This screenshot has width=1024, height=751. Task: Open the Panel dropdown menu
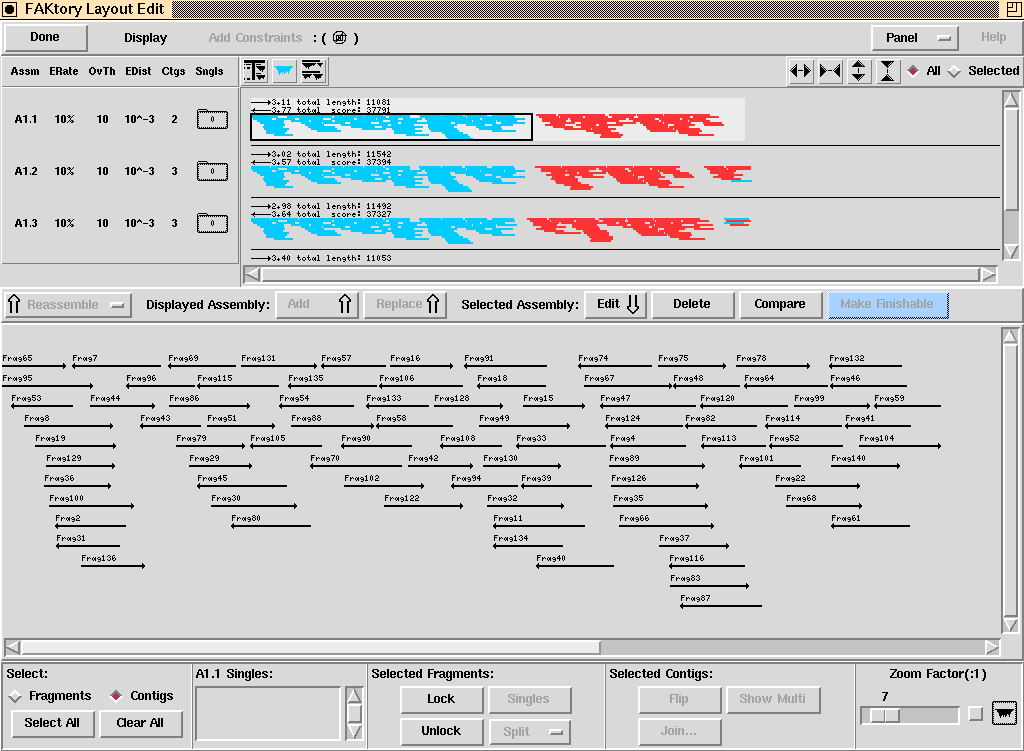tap(914, 38)
